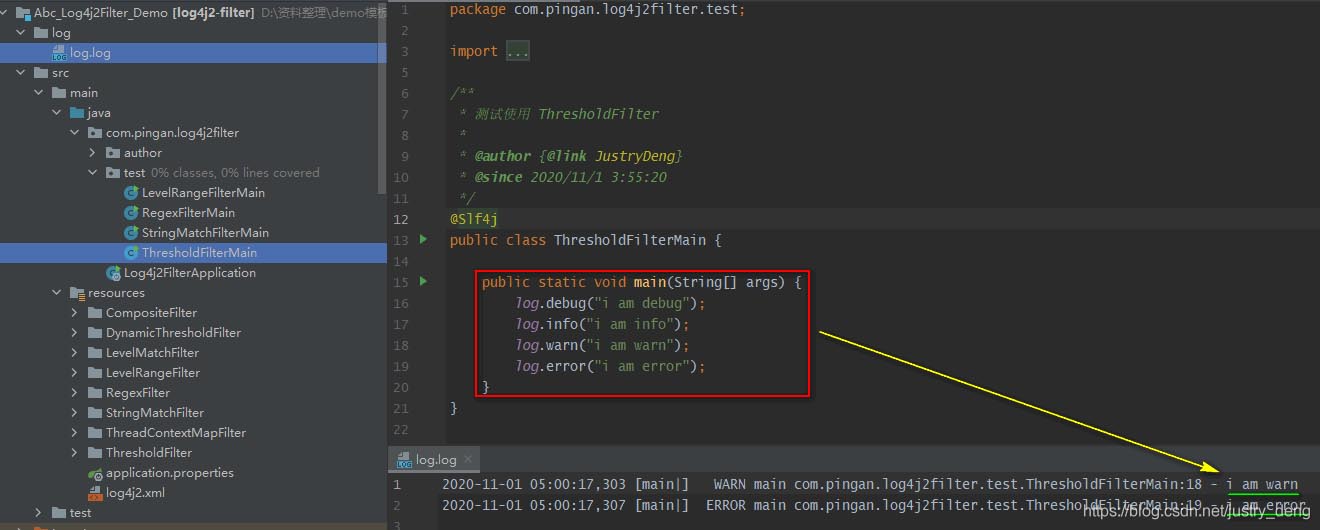
Task: Select the log.log row in tree
Action: click(193, 53)
